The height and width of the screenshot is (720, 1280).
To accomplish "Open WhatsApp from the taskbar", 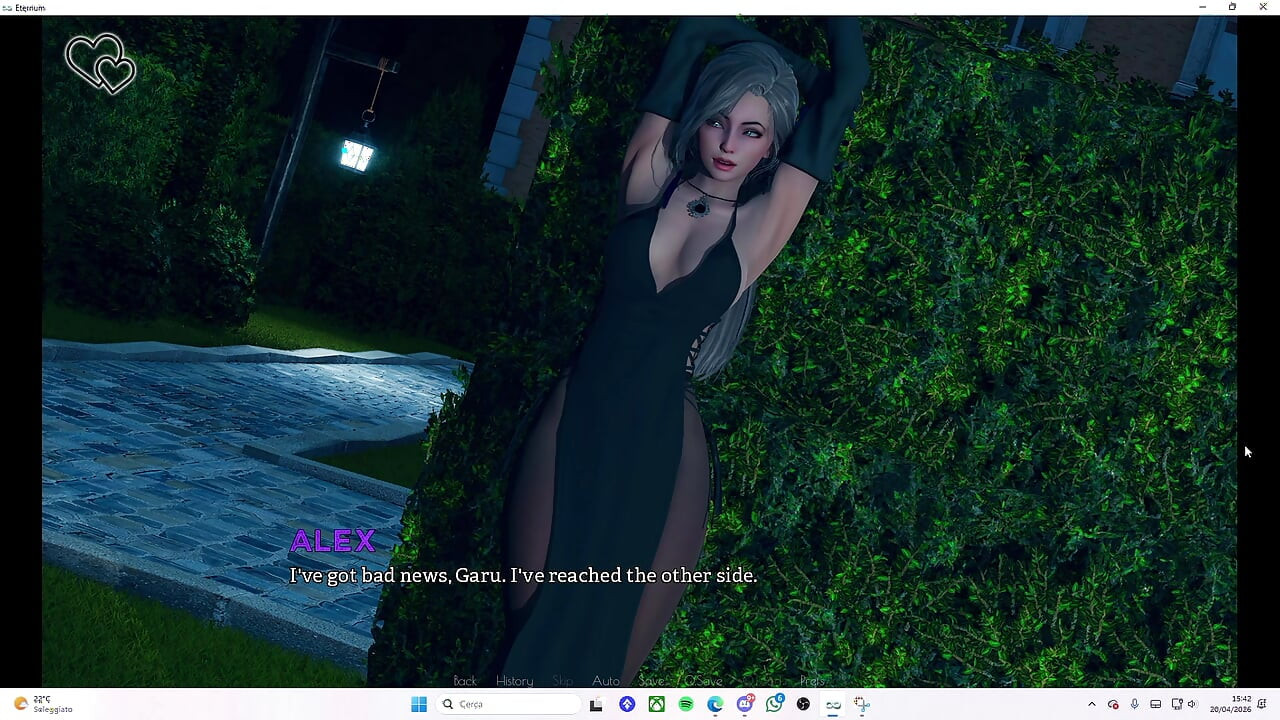I will pyautogui.click(x=774, y=704).
